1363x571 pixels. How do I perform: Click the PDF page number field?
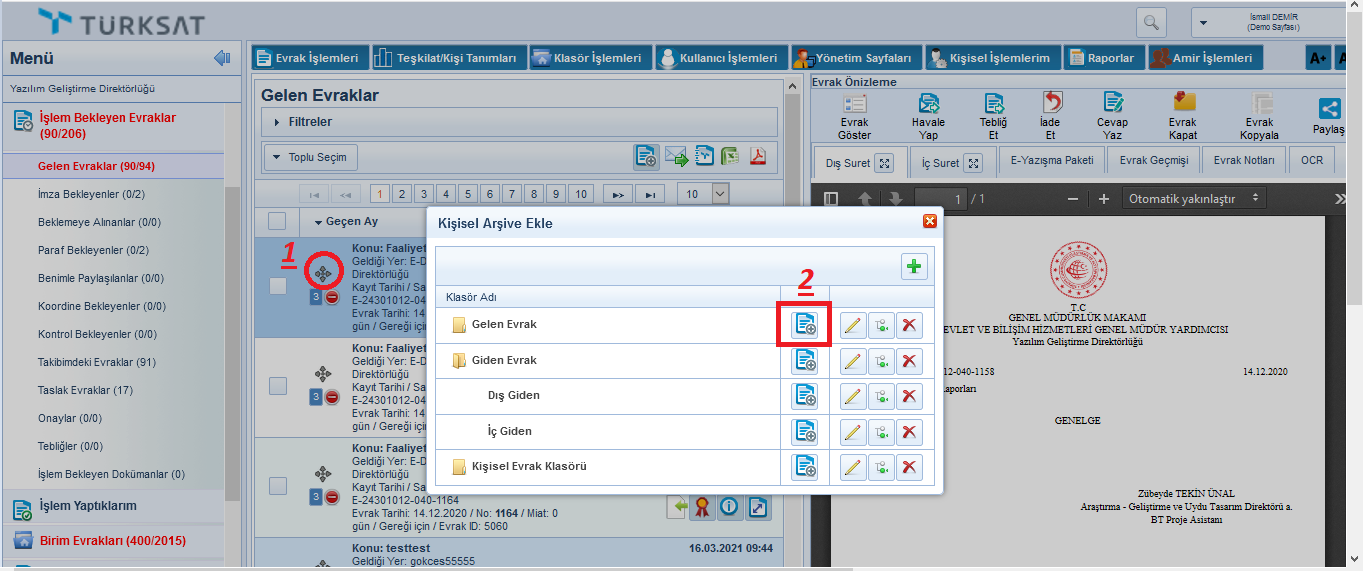tap(945, 199)
